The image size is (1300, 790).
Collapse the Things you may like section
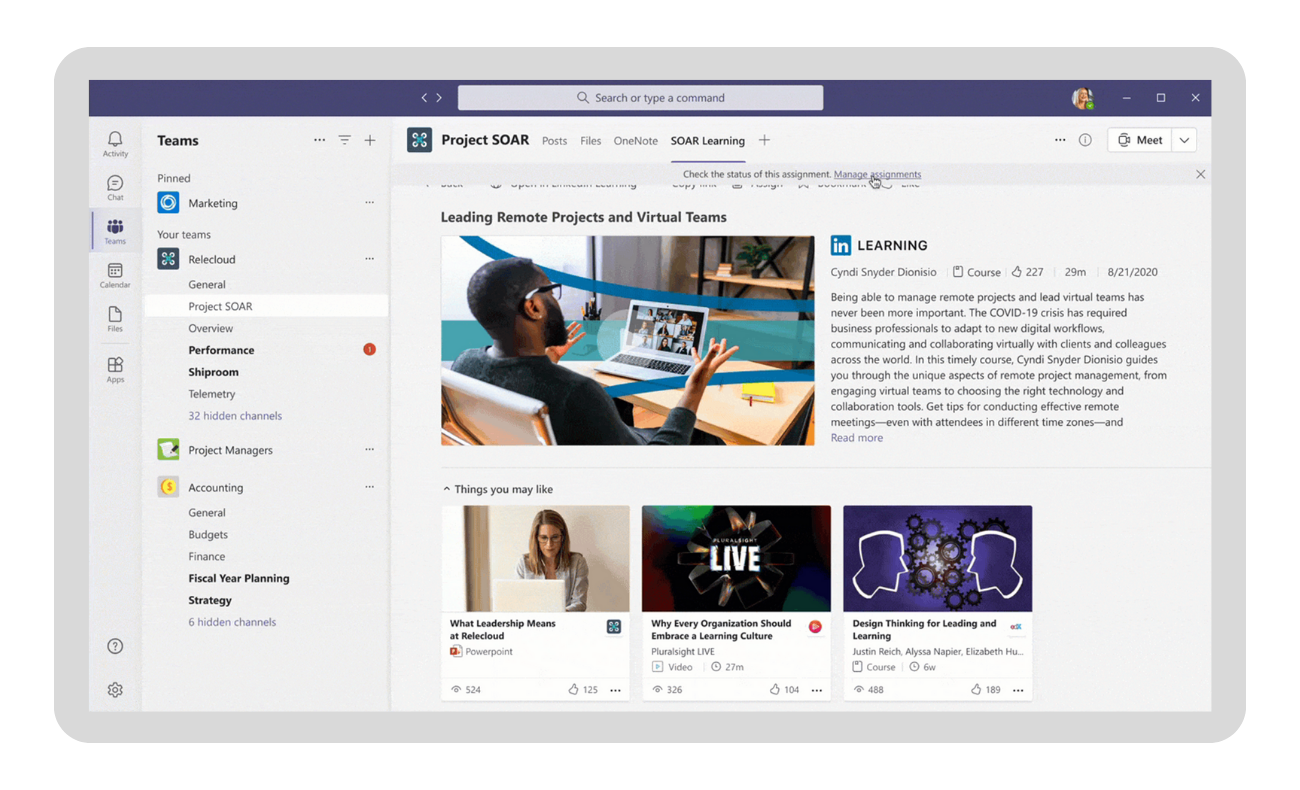pyautogui.click(x=447, y=489)
